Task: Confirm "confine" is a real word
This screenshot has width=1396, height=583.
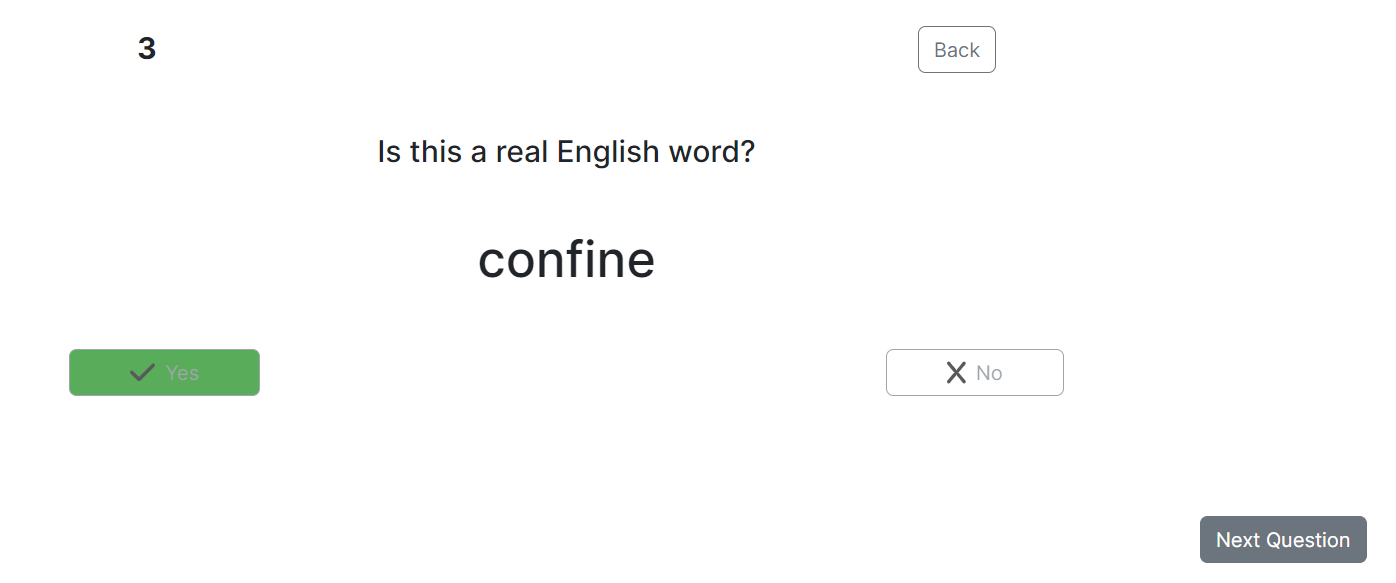Action: (x=164, y=373)
